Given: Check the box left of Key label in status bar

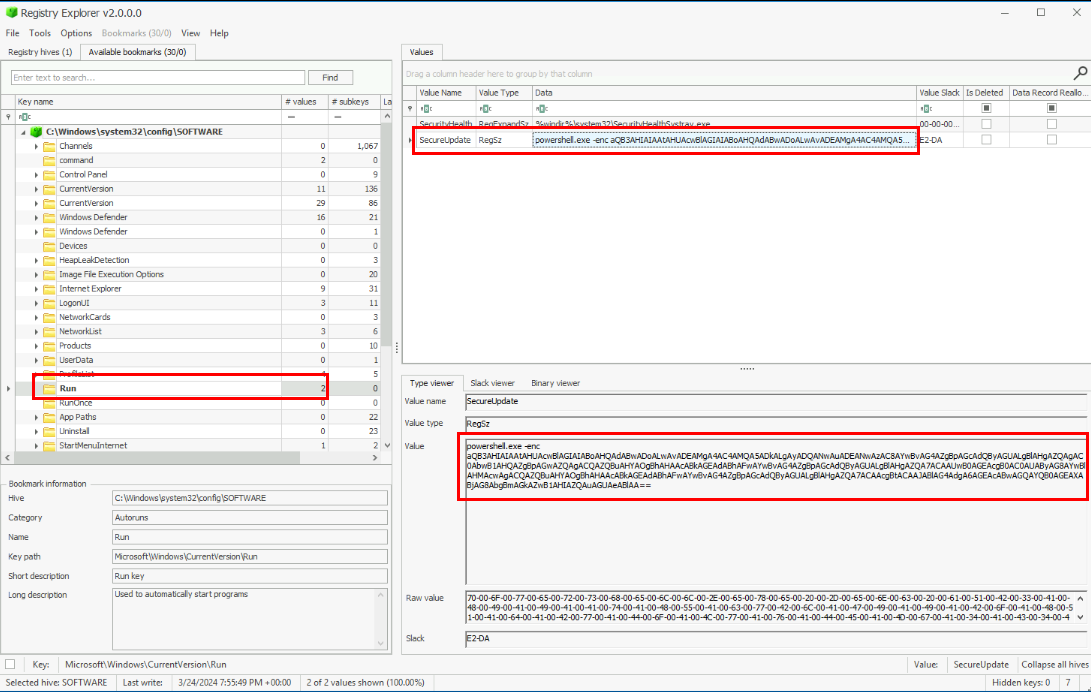Looking at the screenshot, I should click(10, 664).
